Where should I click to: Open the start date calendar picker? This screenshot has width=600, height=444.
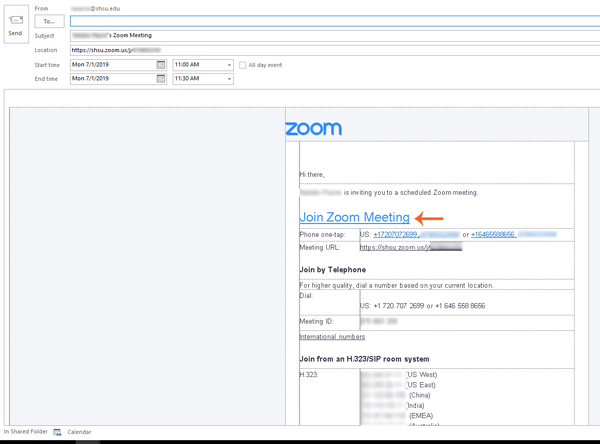161,65
